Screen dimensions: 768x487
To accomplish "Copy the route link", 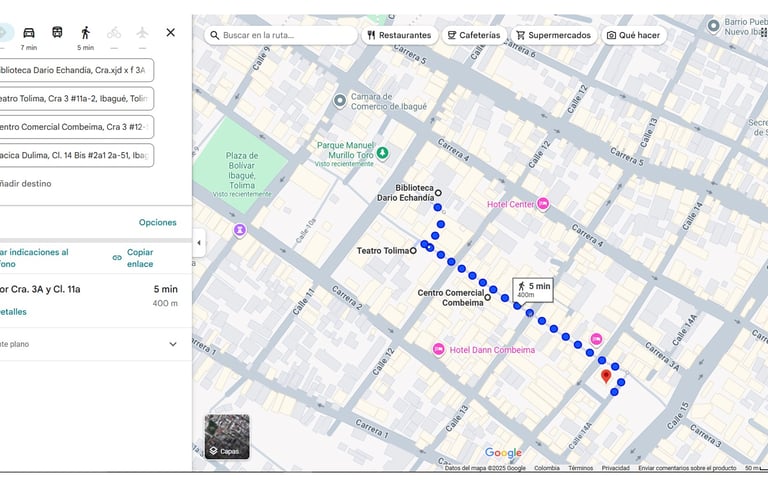I will coord(133,258).
